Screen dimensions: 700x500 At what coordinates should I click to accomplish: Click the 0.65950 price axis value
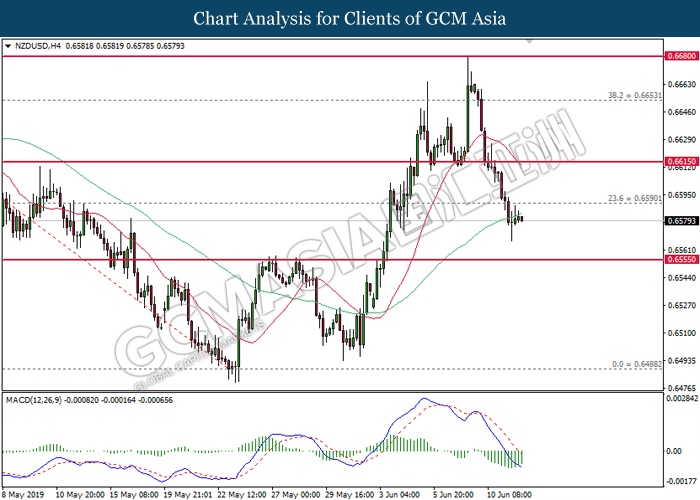coord(682,195)
